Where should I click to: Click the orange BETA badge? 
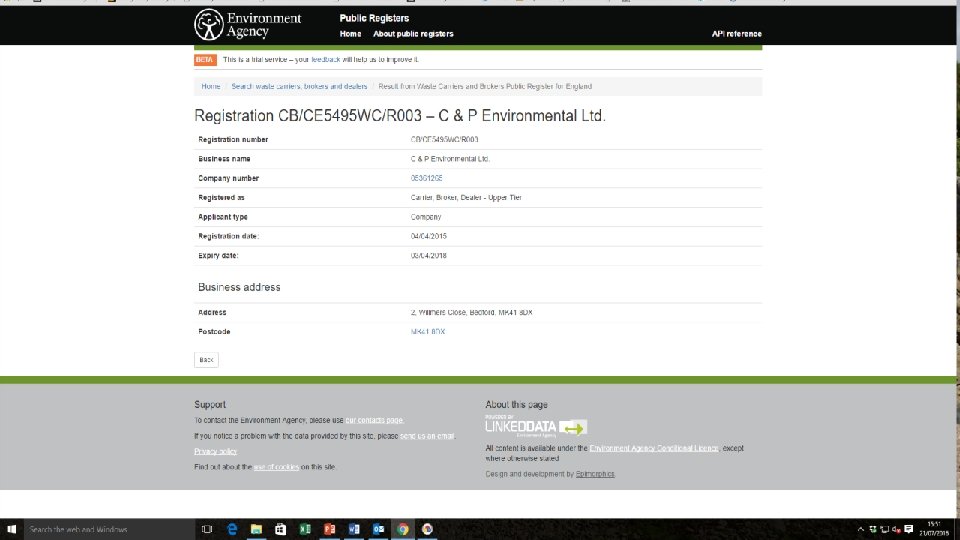pyautogui.click(x=205, y=60)
